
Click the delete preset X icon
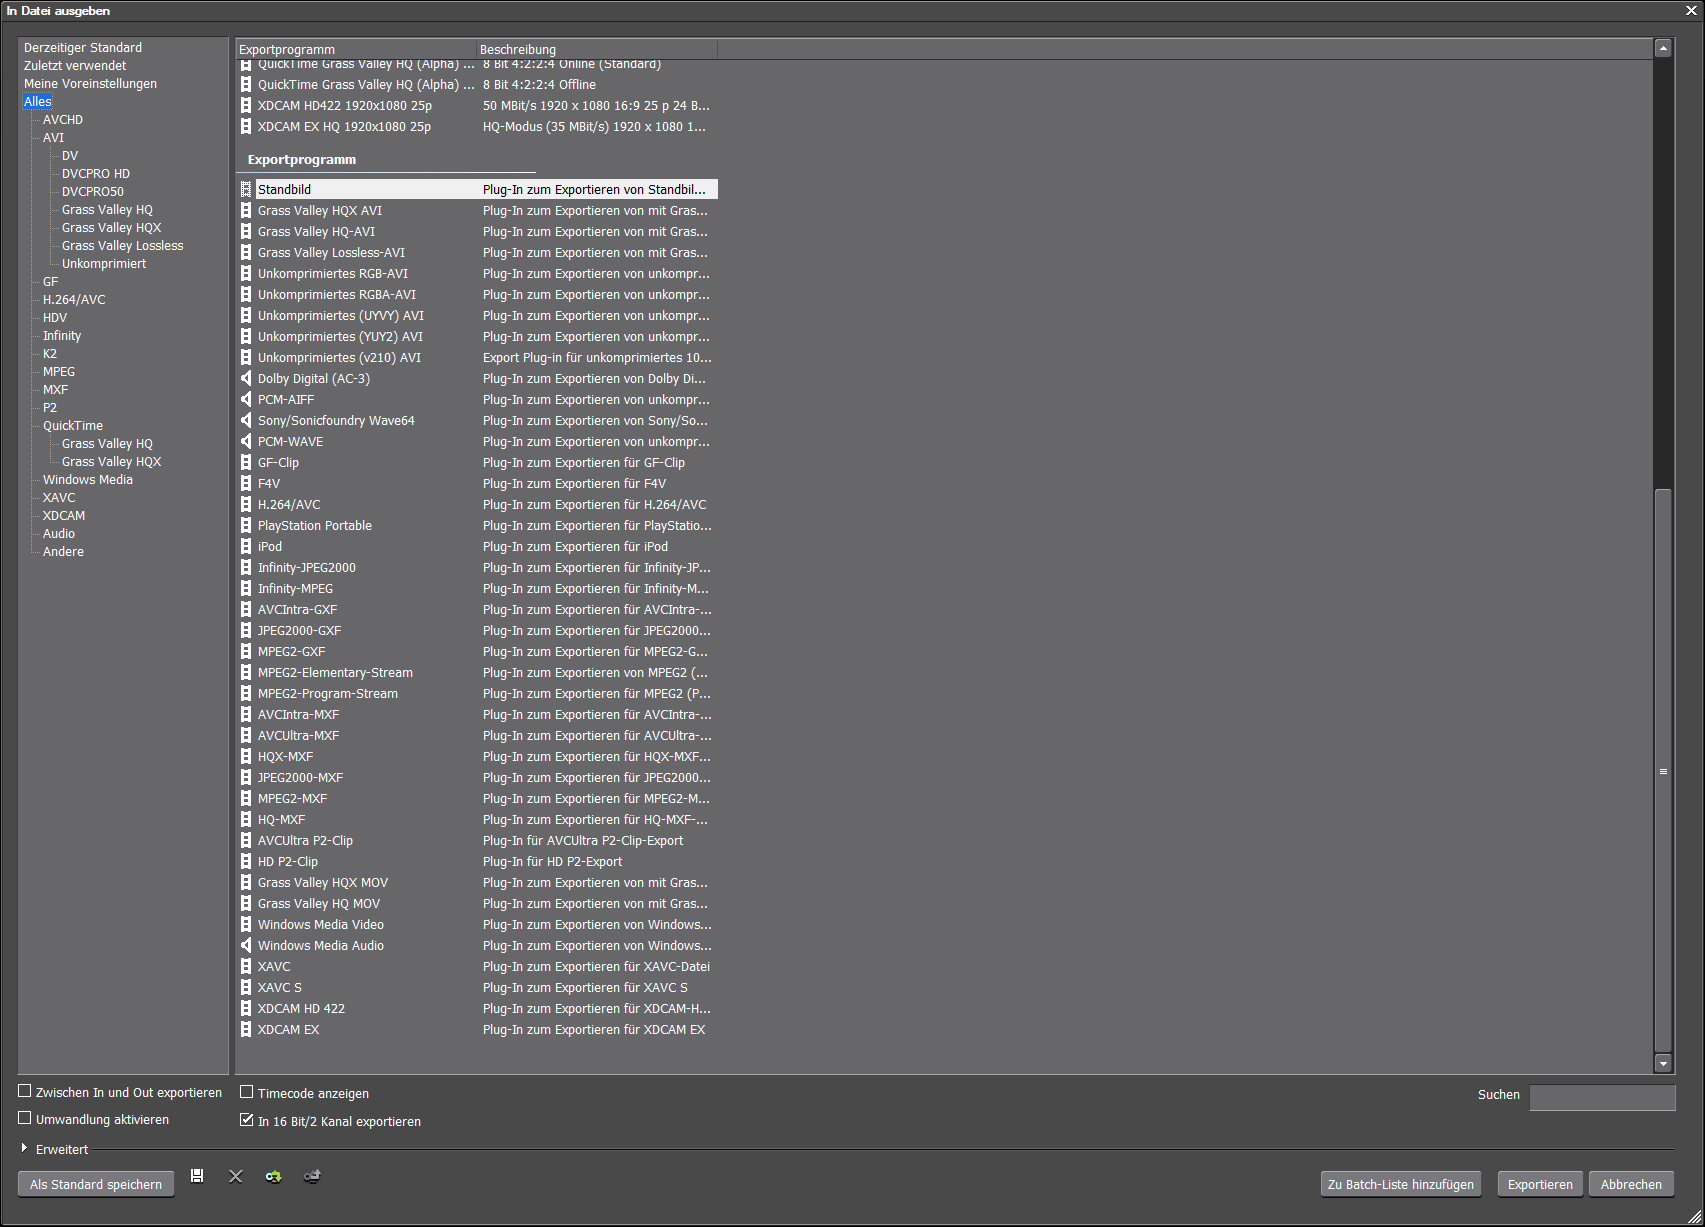click(236, 1176)
